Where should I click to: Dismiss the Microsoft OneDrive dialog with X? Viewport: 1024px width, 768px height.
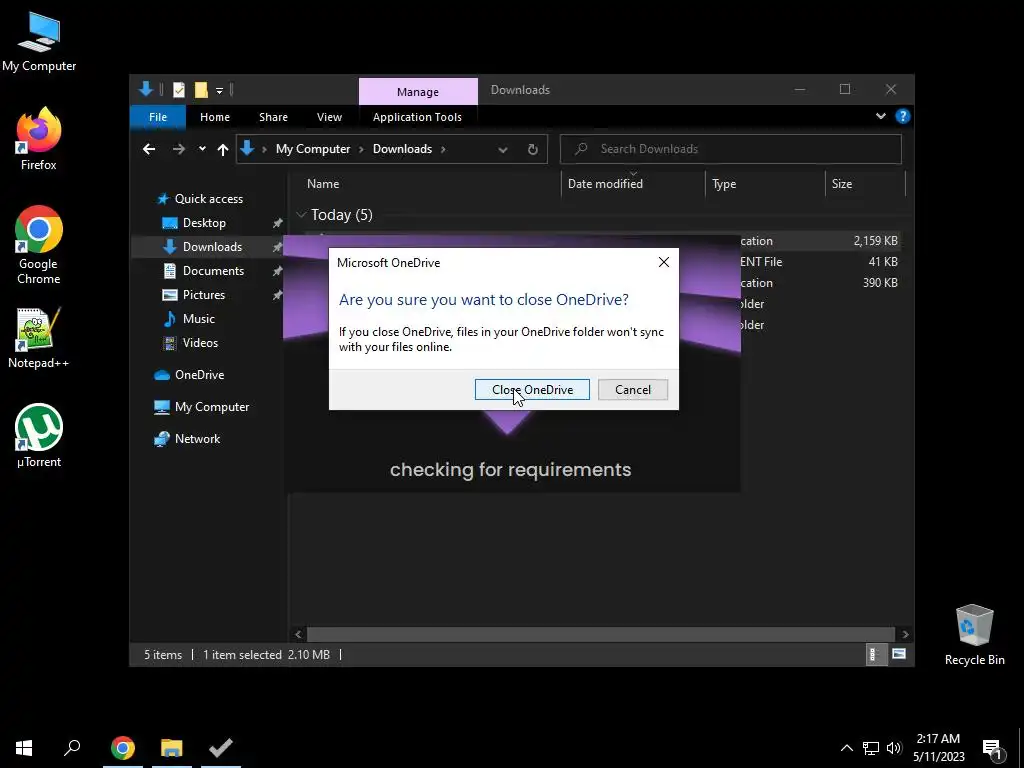pos(664,262)
